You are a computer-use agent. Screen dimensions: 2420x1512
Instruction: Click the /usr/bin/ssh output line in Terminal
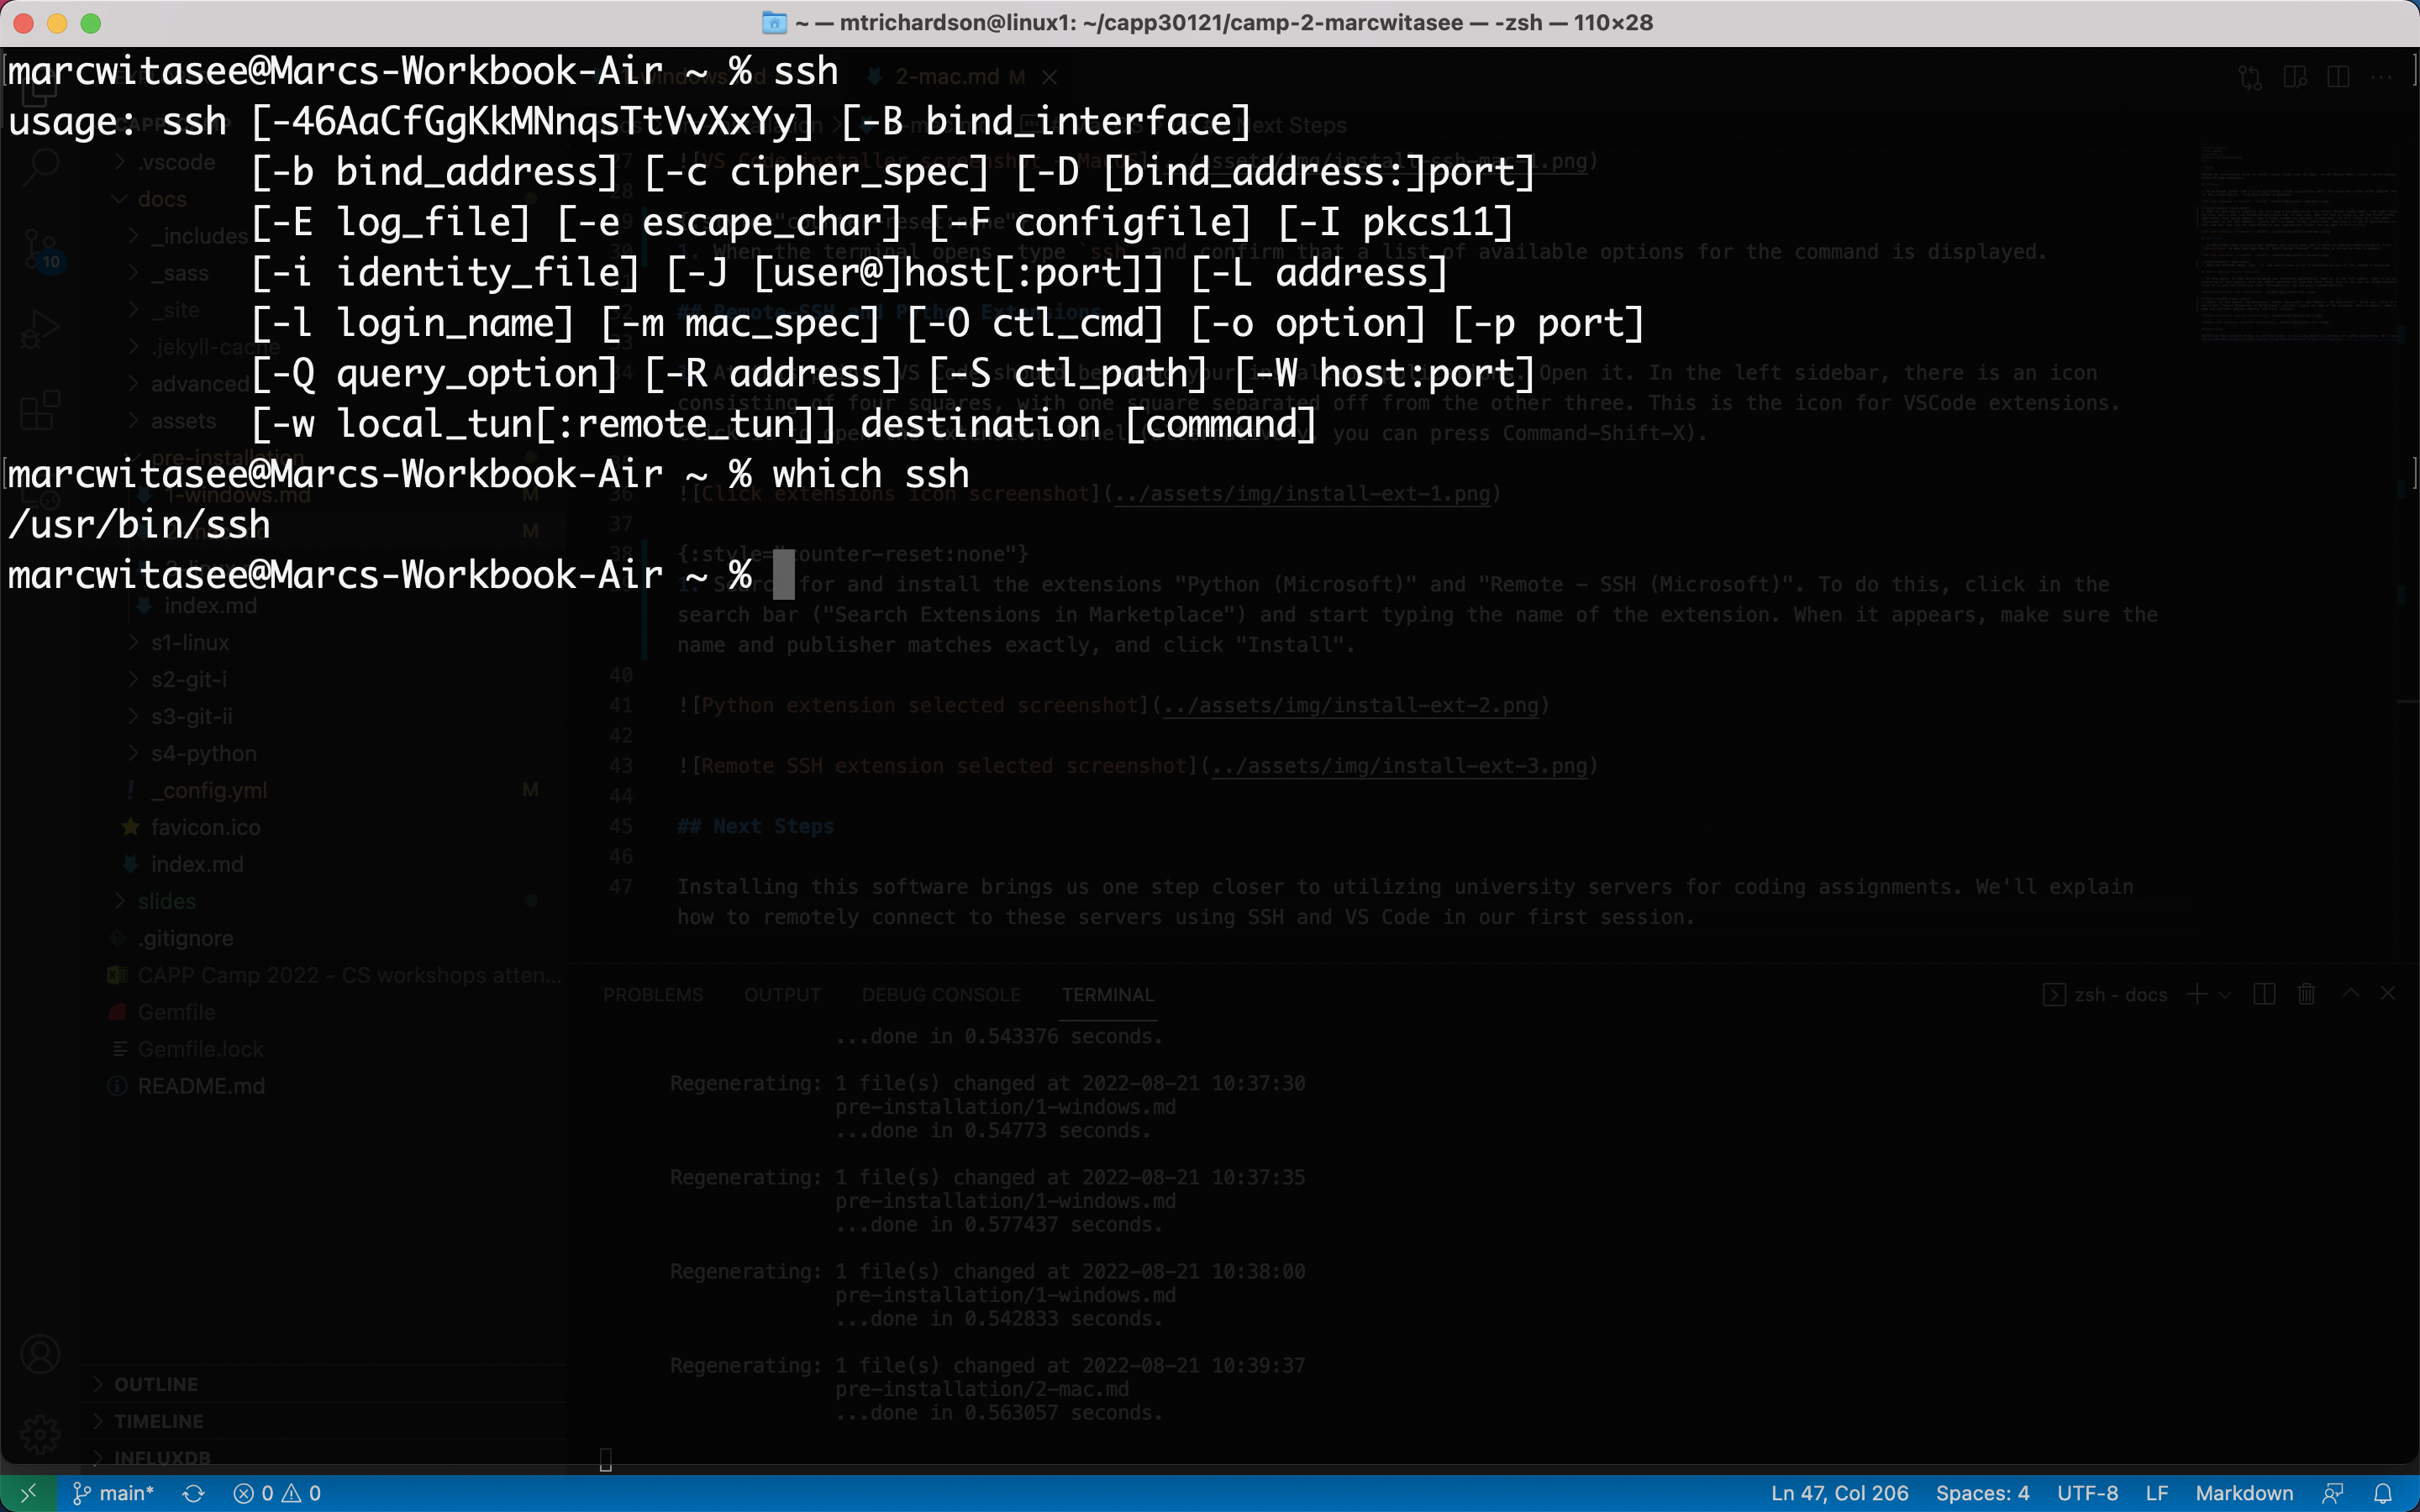(139, 525)
